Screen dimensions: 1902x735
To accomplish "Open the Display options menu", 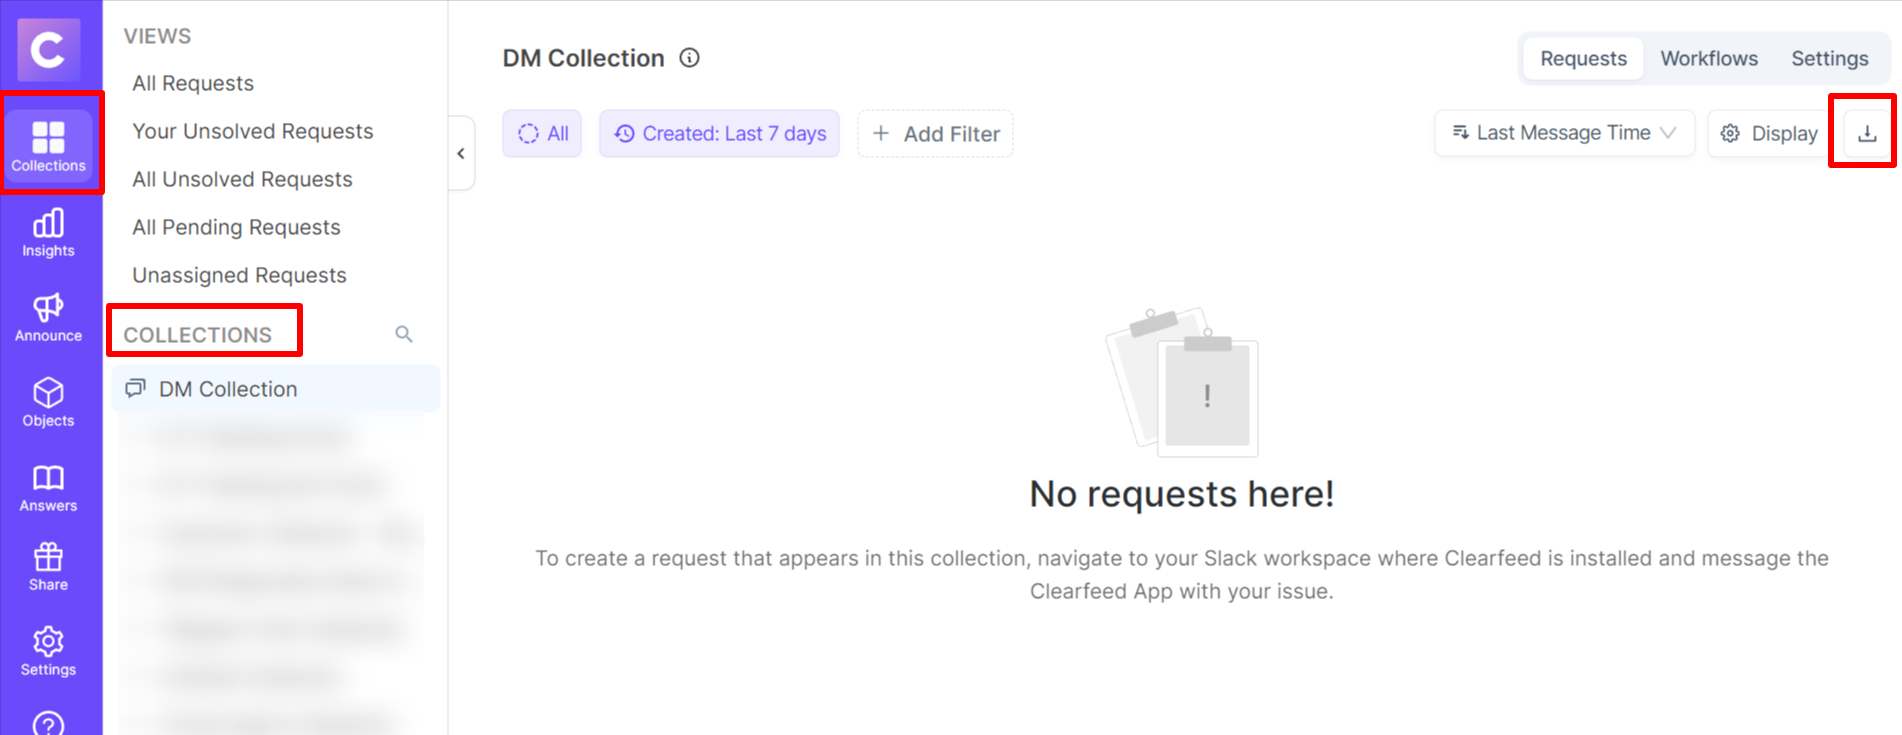I will [1769, 134].
